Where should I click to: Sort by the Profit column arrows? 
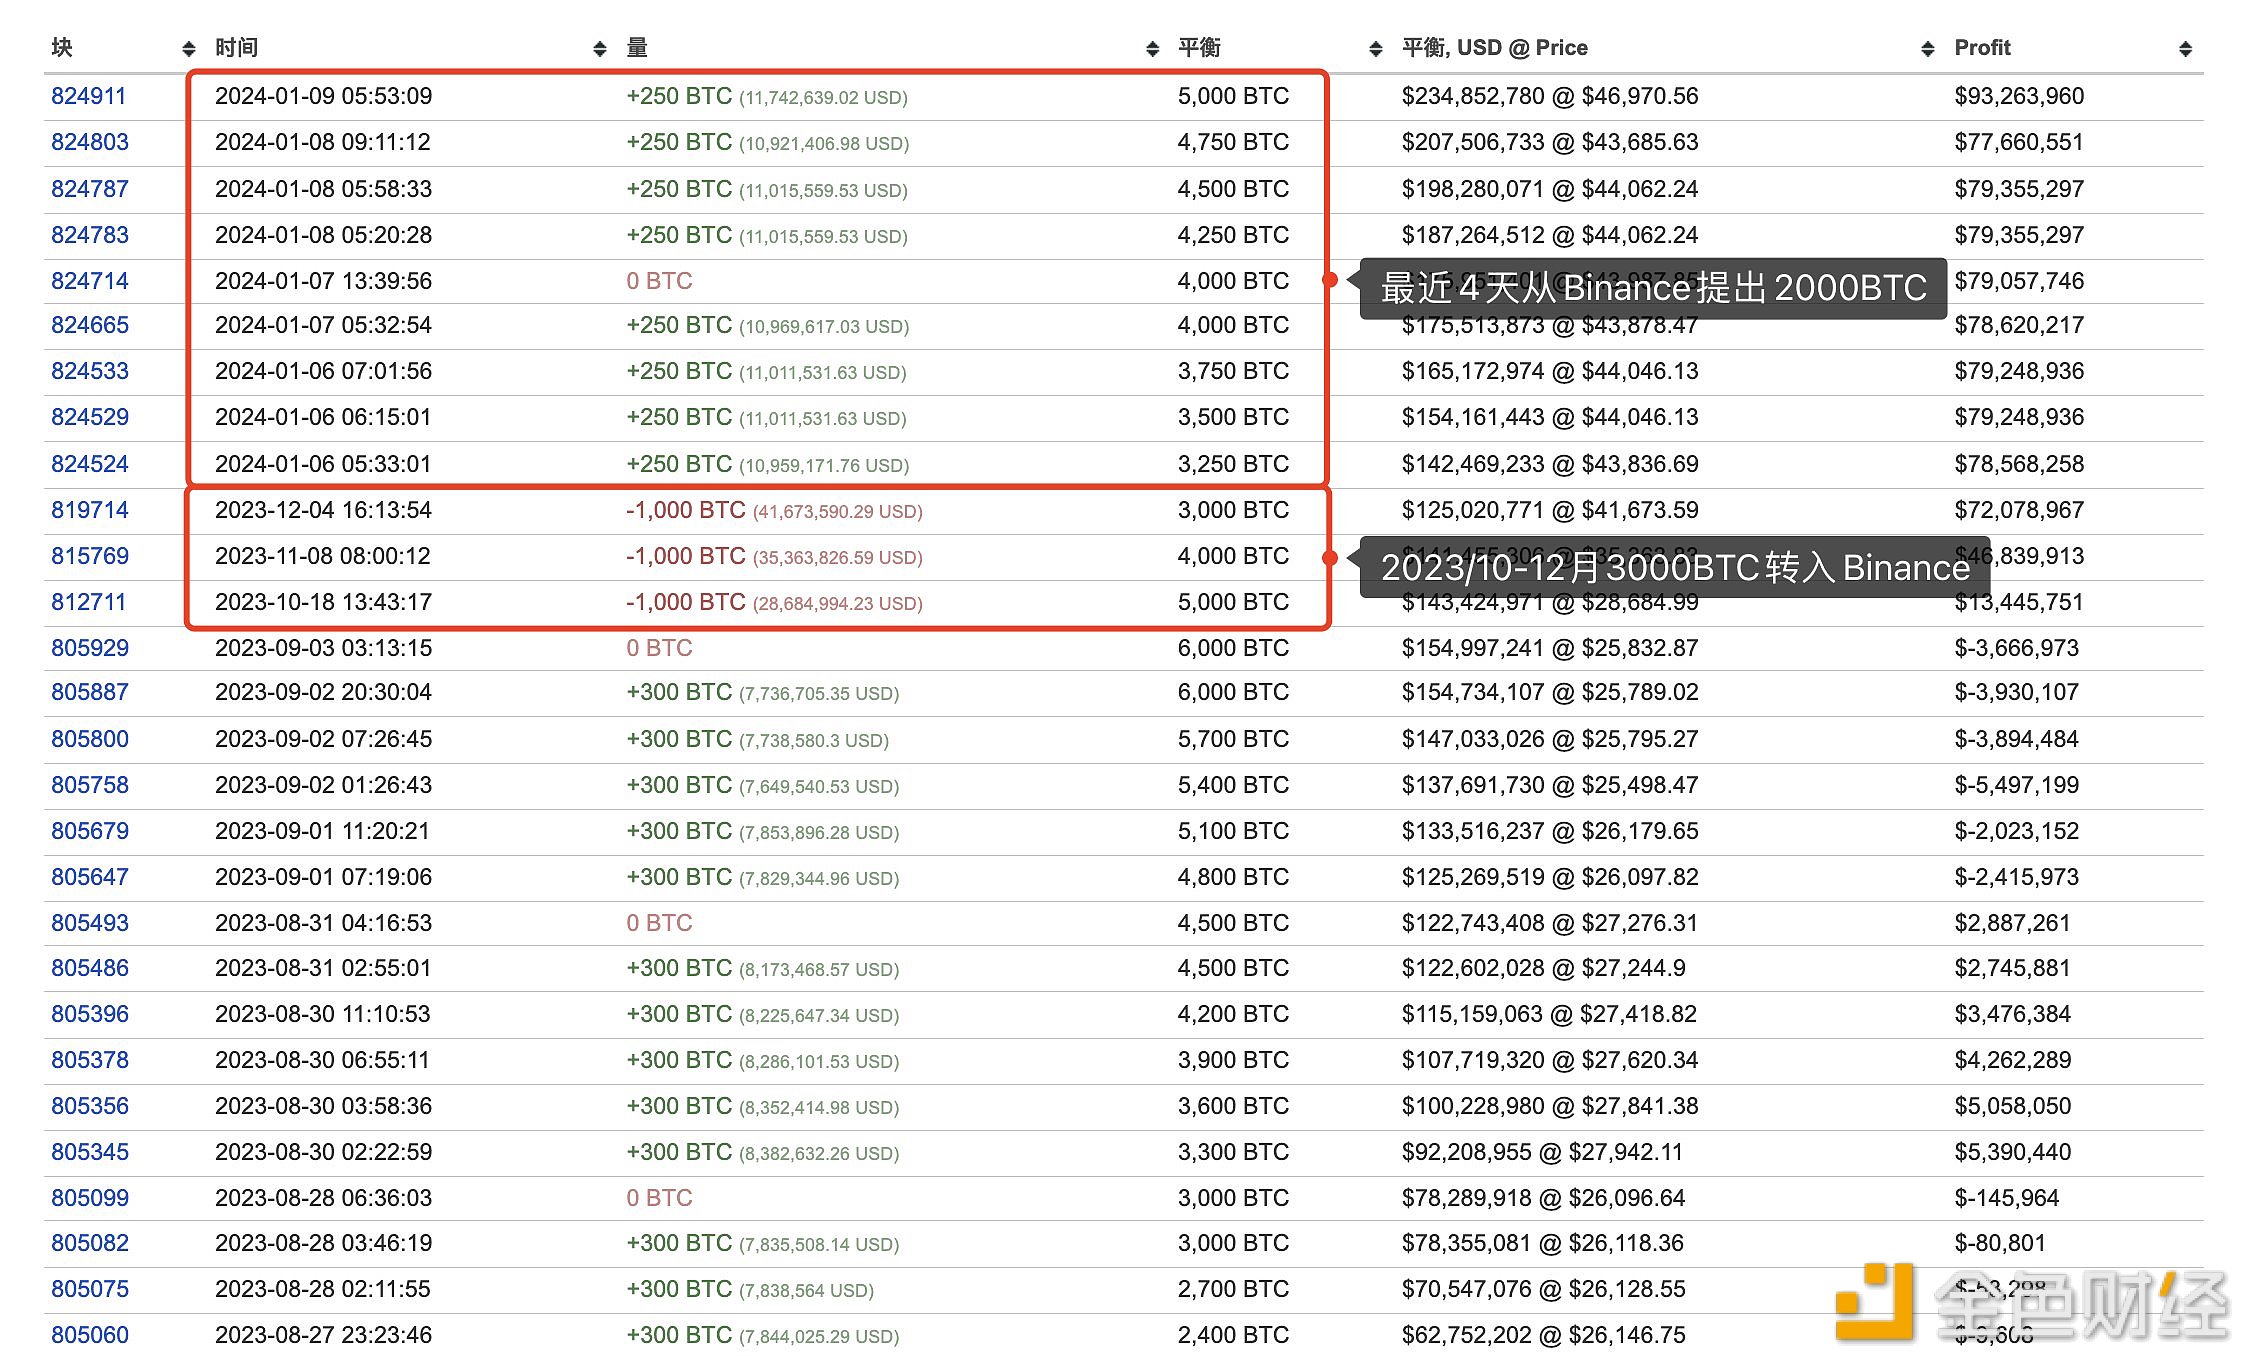tap(2185, 49)
